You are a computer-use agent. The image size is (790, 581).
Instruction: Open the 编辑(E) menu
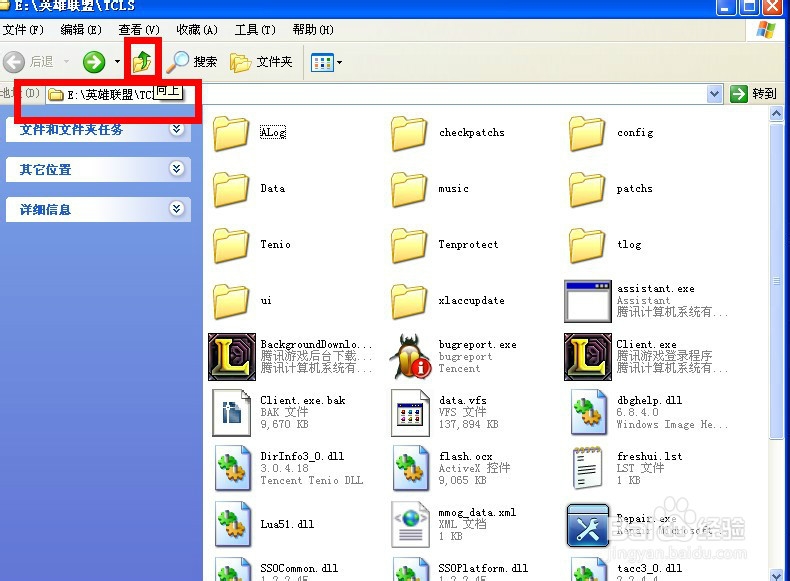coord(81,30)
